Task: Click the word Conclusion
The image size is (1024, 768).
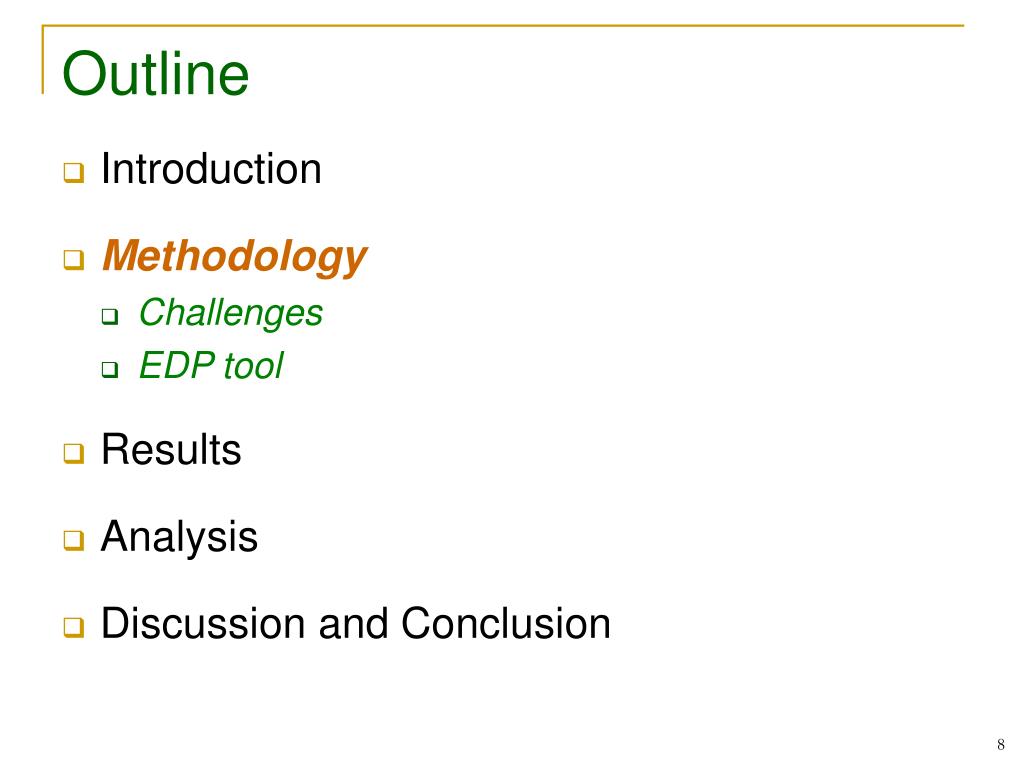Action: coord(506,623)
